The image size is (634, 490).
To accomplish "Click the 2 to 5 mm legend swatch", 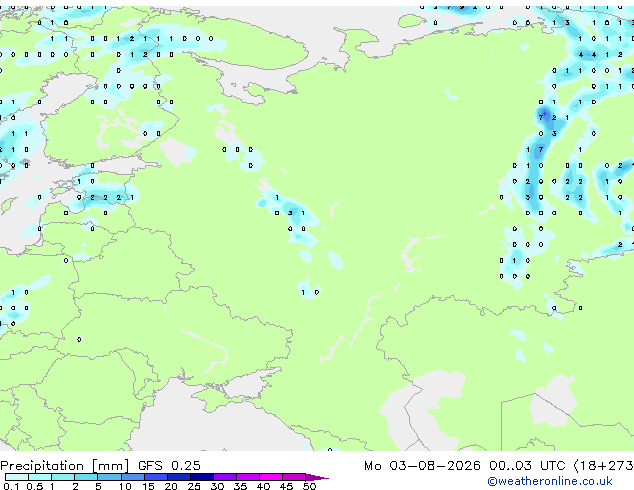I will point(86,477).
